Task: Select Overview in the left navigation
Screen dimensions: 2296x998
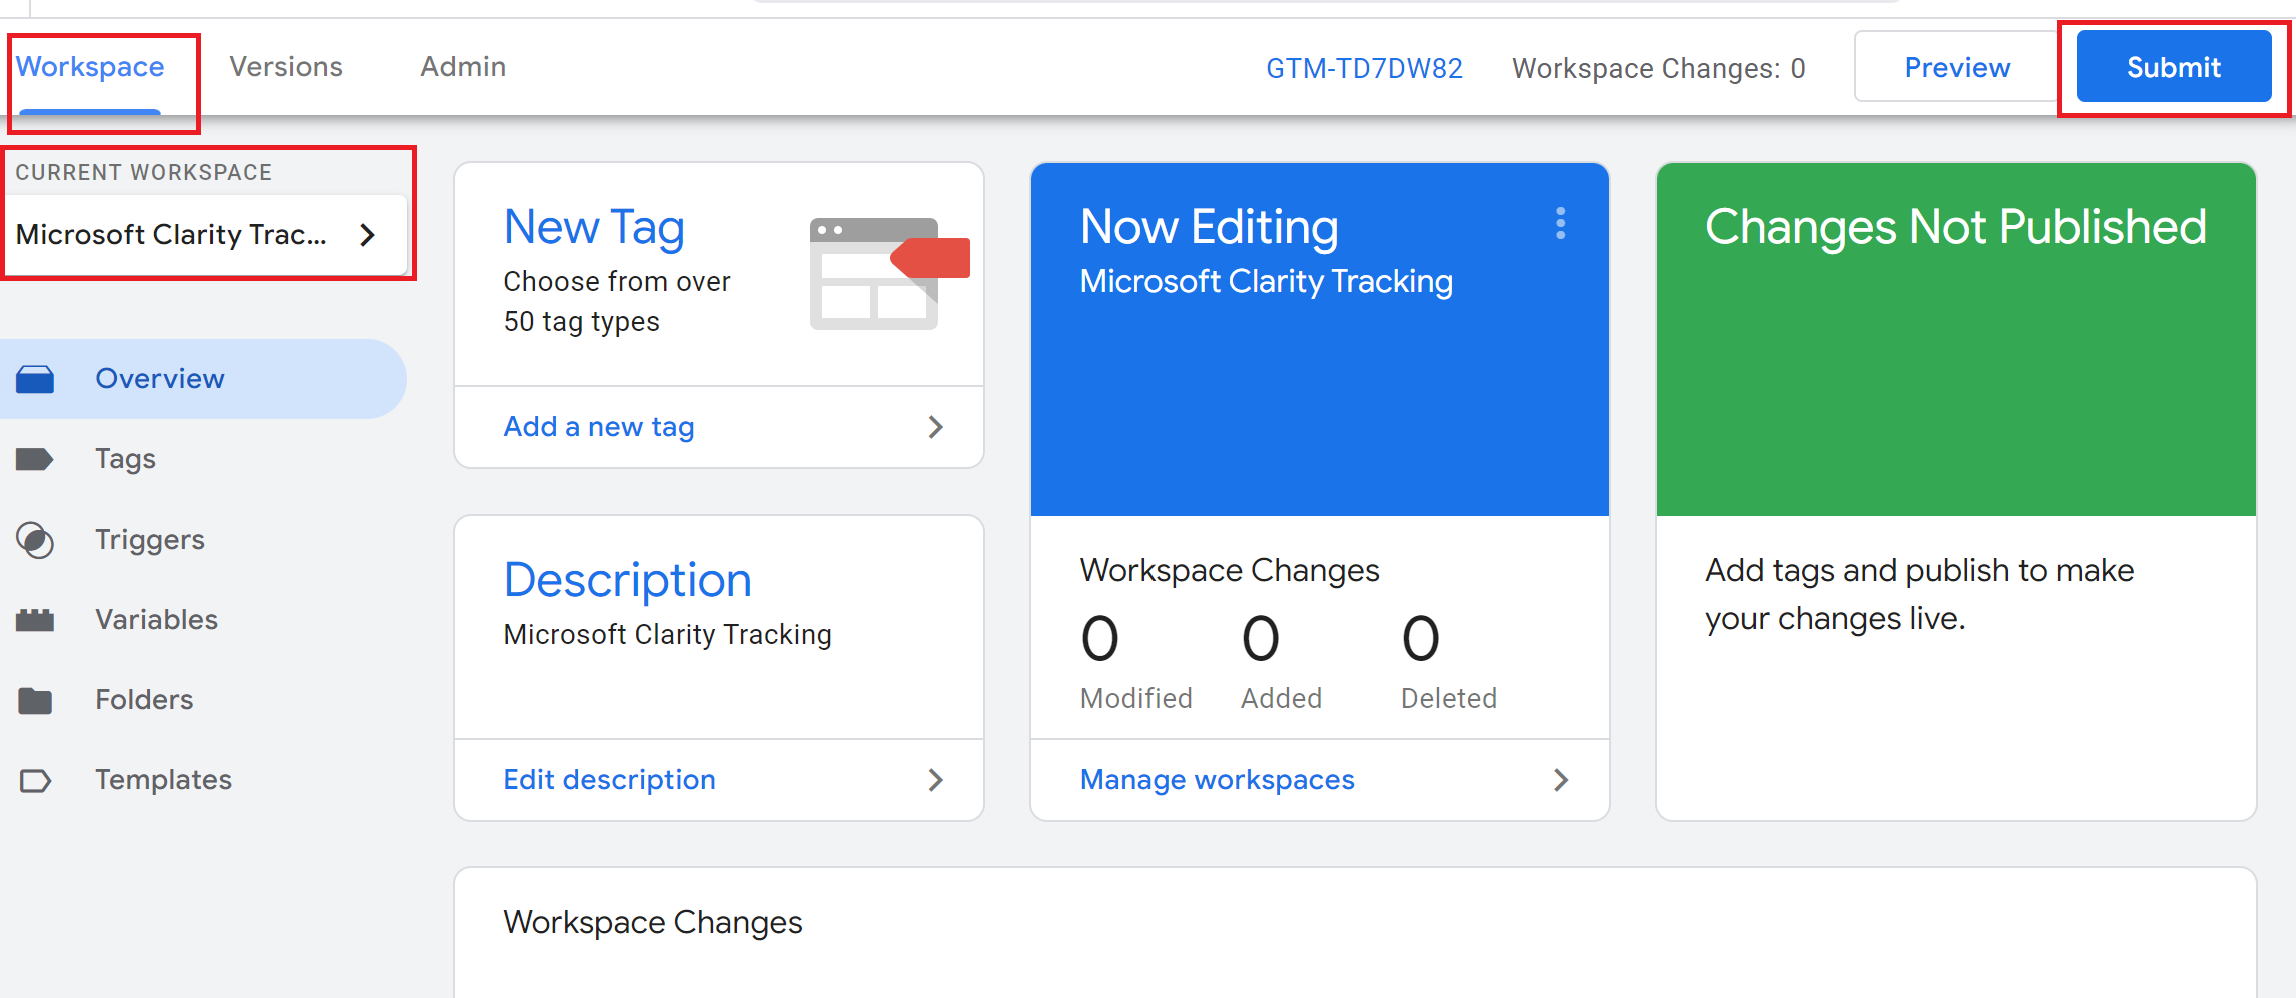Action: tap(203, 379)
